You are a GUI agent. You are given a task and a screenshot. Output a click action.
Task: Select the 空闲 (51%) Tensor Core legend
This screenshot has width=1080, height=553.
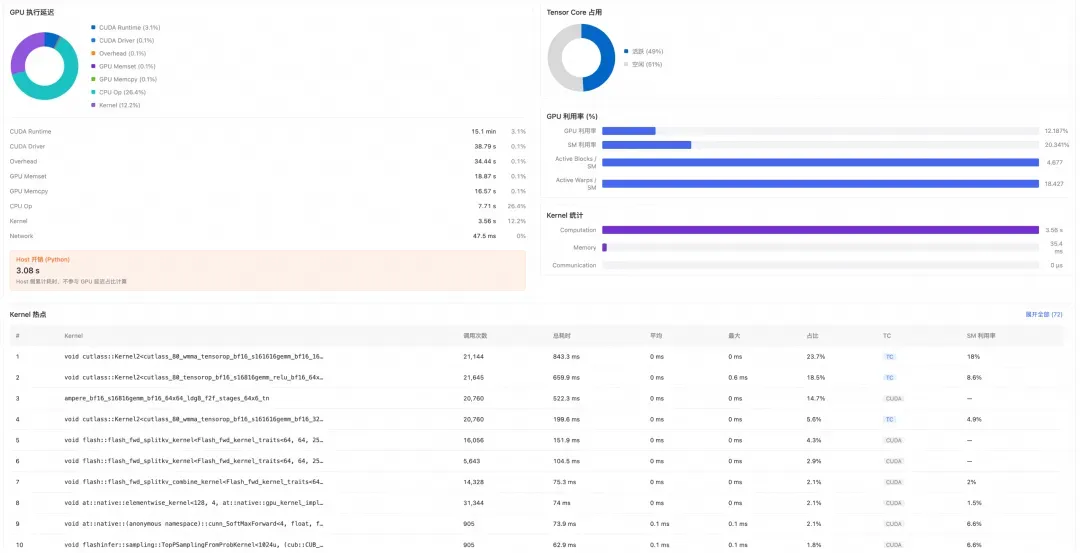click(x=643, y=65)
